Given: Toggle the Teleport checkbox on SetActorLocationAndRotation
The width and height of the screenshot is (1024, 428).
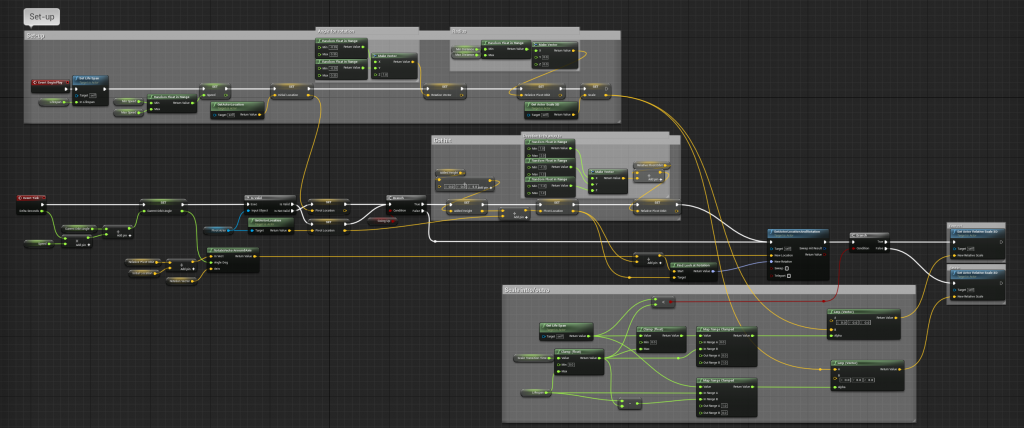Looking at the screenshot, I should click(790, 276).
